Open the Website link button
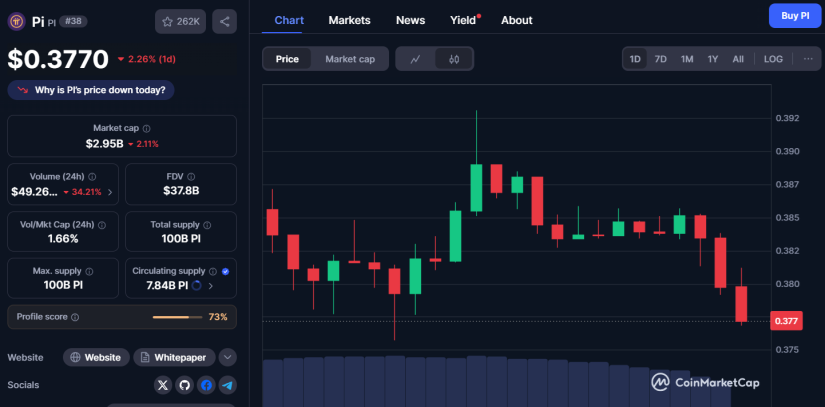Image resolution: width=825 pixels, height=407 pixels. 96,358
